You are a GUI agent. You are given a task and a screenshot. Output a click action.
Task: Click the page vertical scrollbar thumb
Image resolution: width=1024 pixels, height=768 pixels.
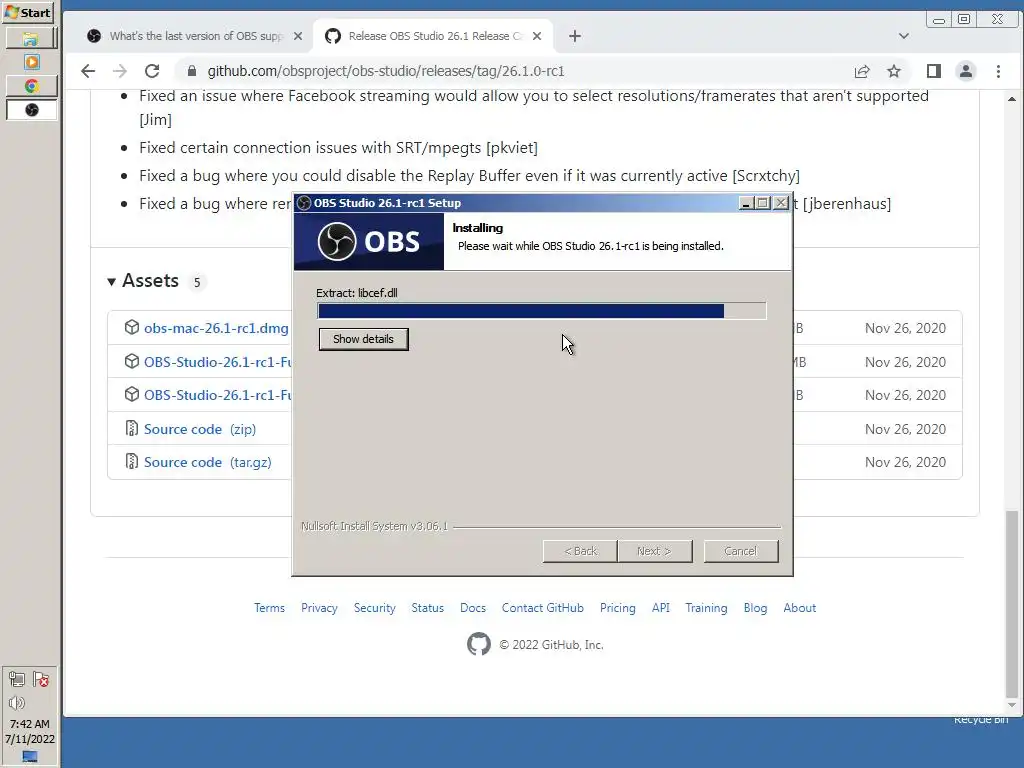tap(1012, 604)
